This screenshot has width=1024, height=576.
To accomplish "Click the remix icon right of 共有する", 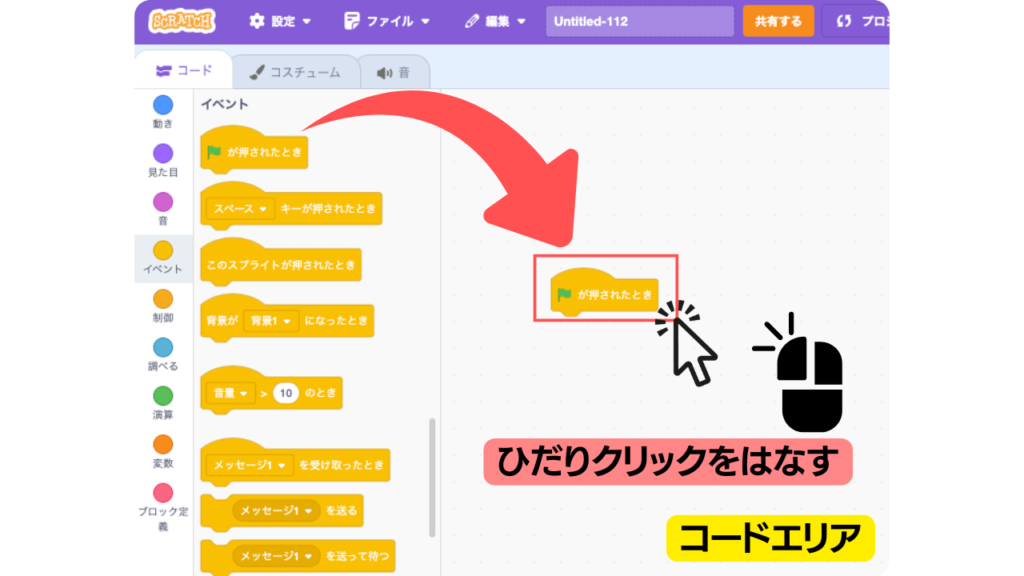I will click(844, 22).
